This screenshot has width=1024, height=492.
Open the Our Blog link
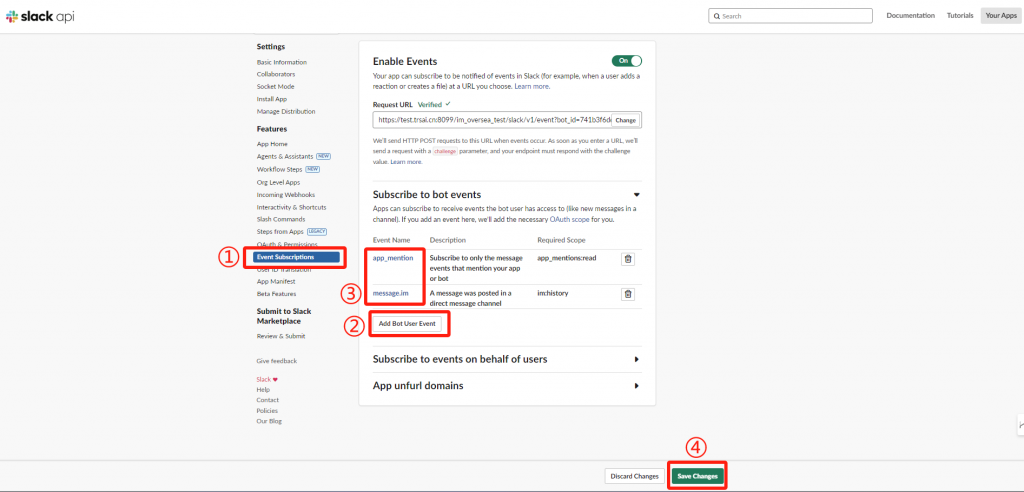tap(269, 421)
